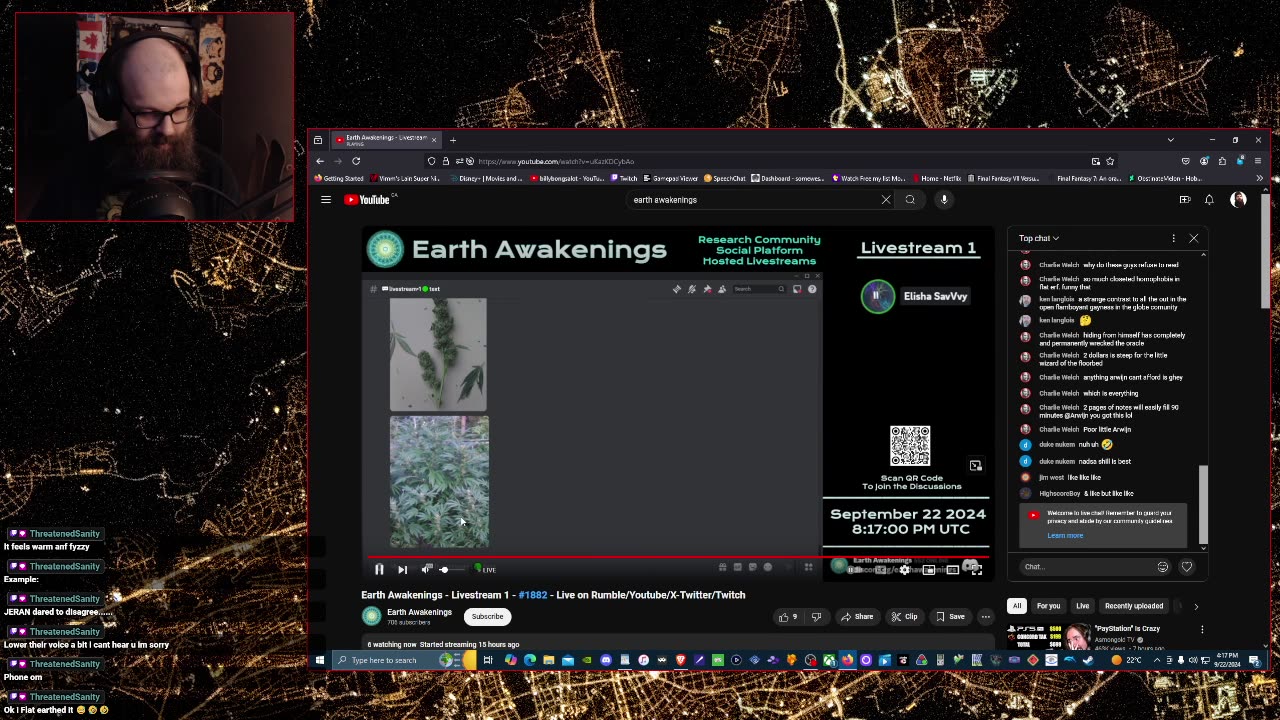Send a heart reaction in chat

[1187, 567]
